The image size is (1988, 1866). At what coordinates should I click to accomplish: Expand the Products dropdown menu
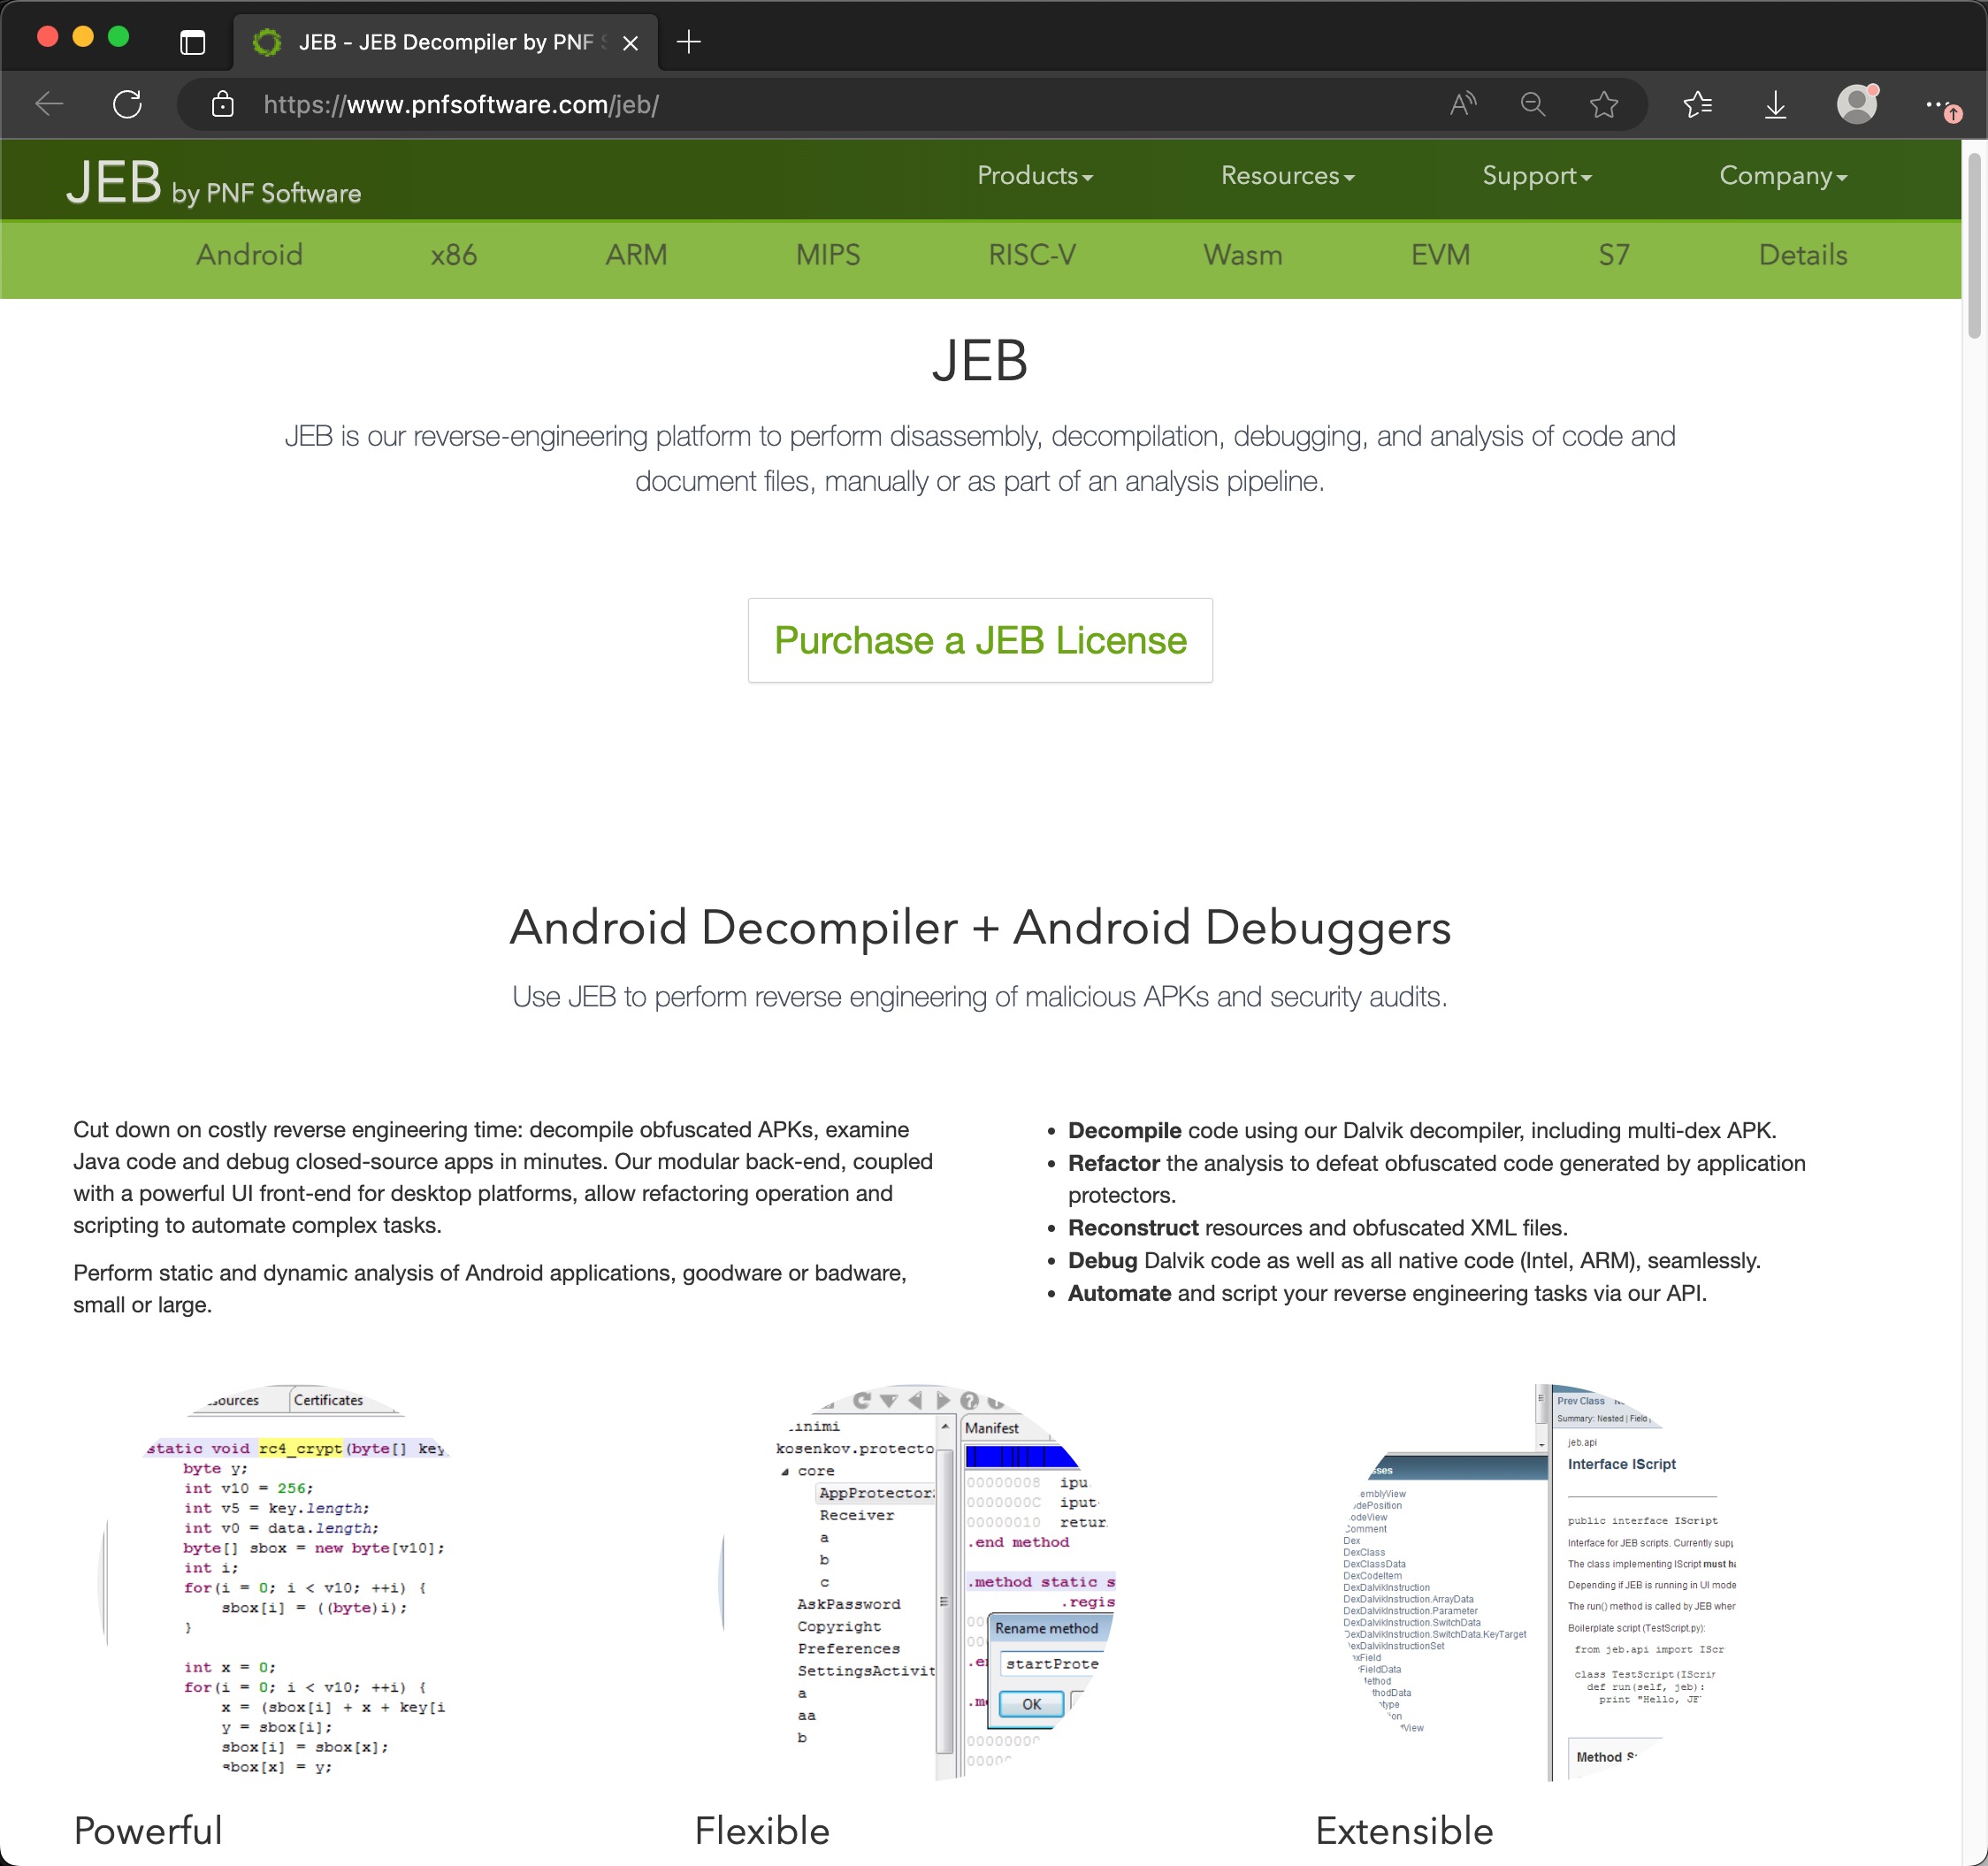point(1035,176)
